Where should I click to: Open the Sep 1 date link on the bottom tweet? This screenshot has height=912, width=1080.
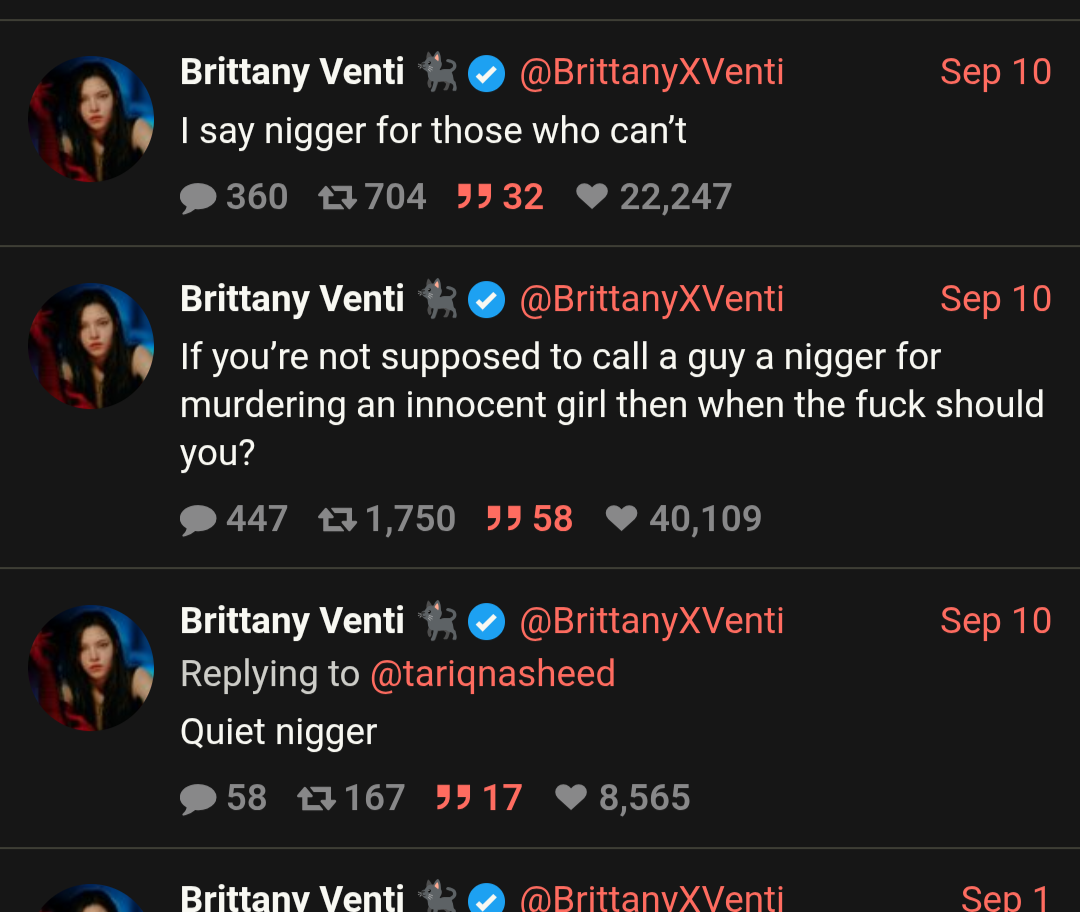coord(1004,897)
